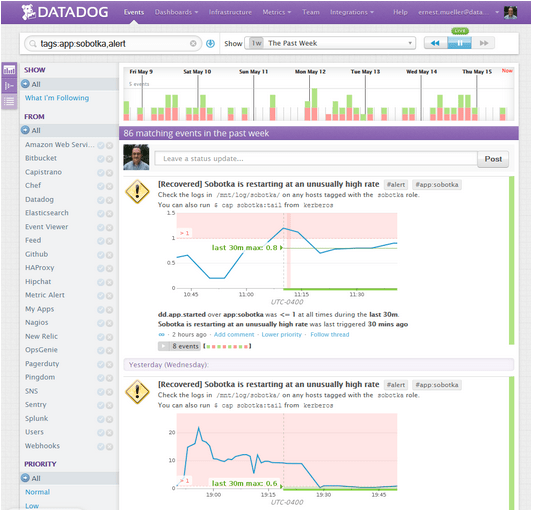Screen dimensions: 533x512
Task: Toggle exclude X for Webhooks source
Action: [x=109, y=446]
